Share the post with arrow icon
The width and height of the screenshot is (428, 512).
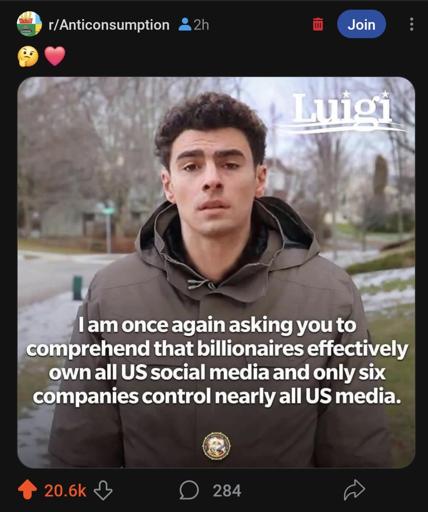pos(354,489)
